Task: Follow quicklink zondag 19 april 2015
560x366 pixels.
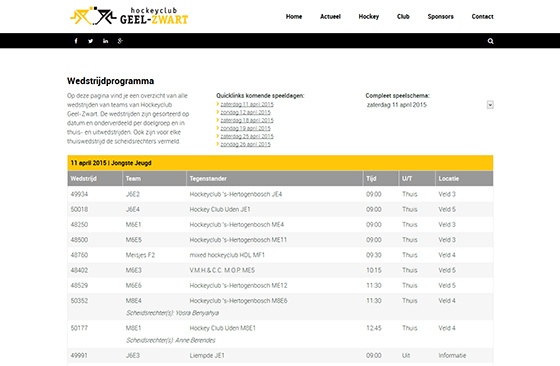Action: coord(245,128)
